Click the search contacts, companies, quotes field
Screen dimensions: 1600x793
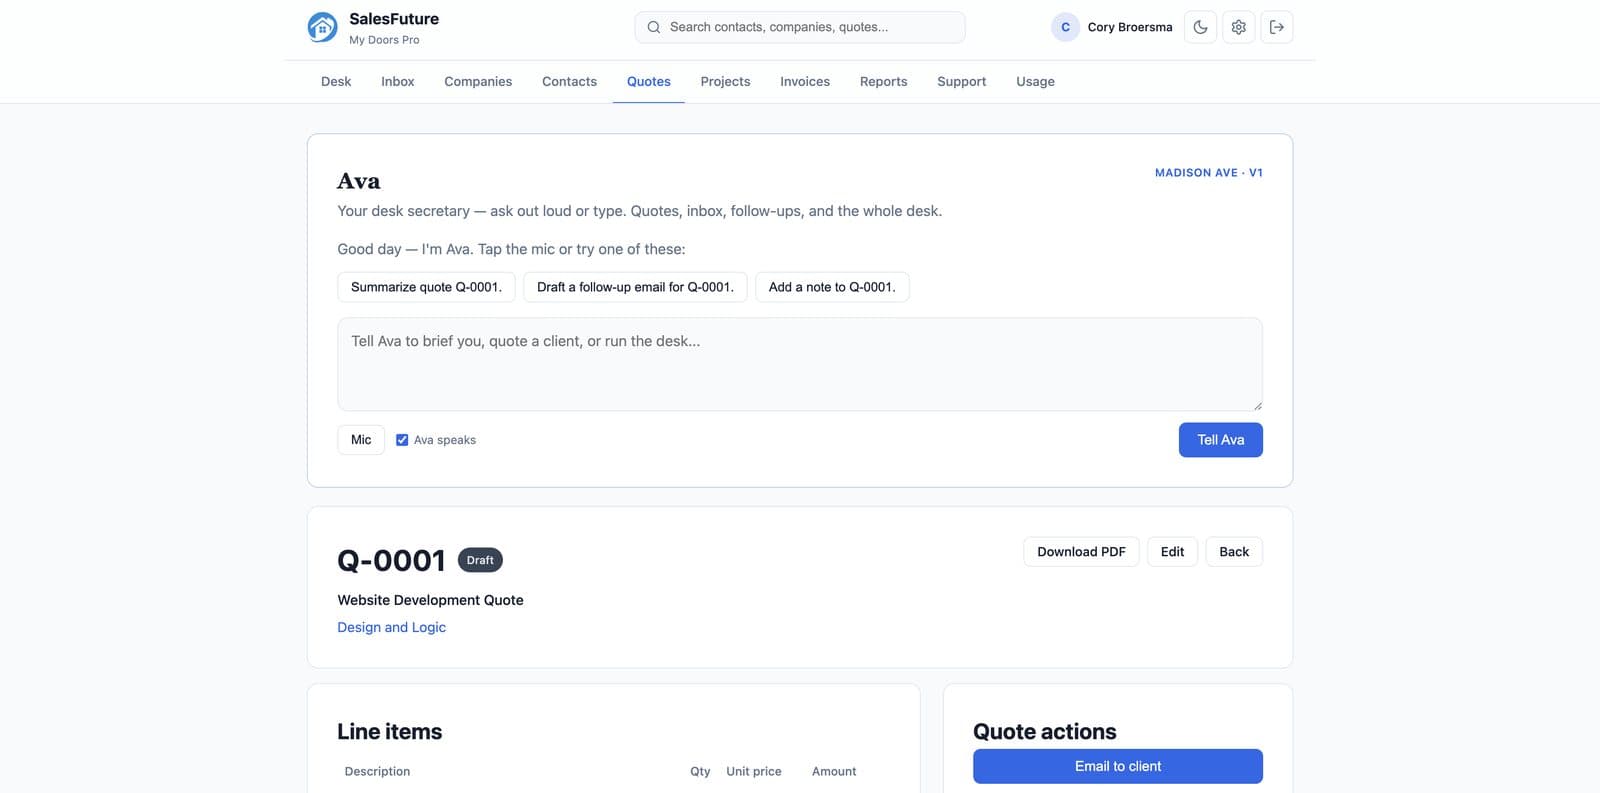800,27
